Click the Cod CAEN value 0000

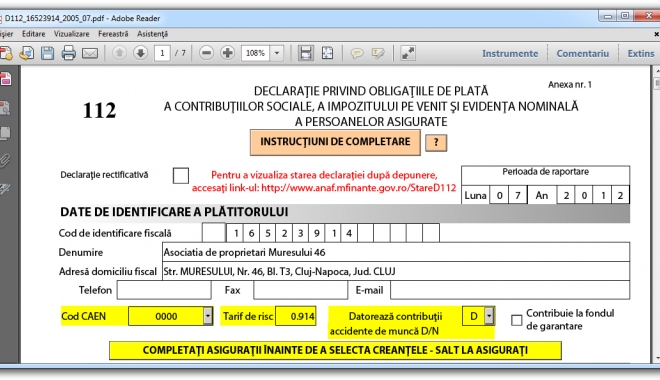(x=166, y=316)
